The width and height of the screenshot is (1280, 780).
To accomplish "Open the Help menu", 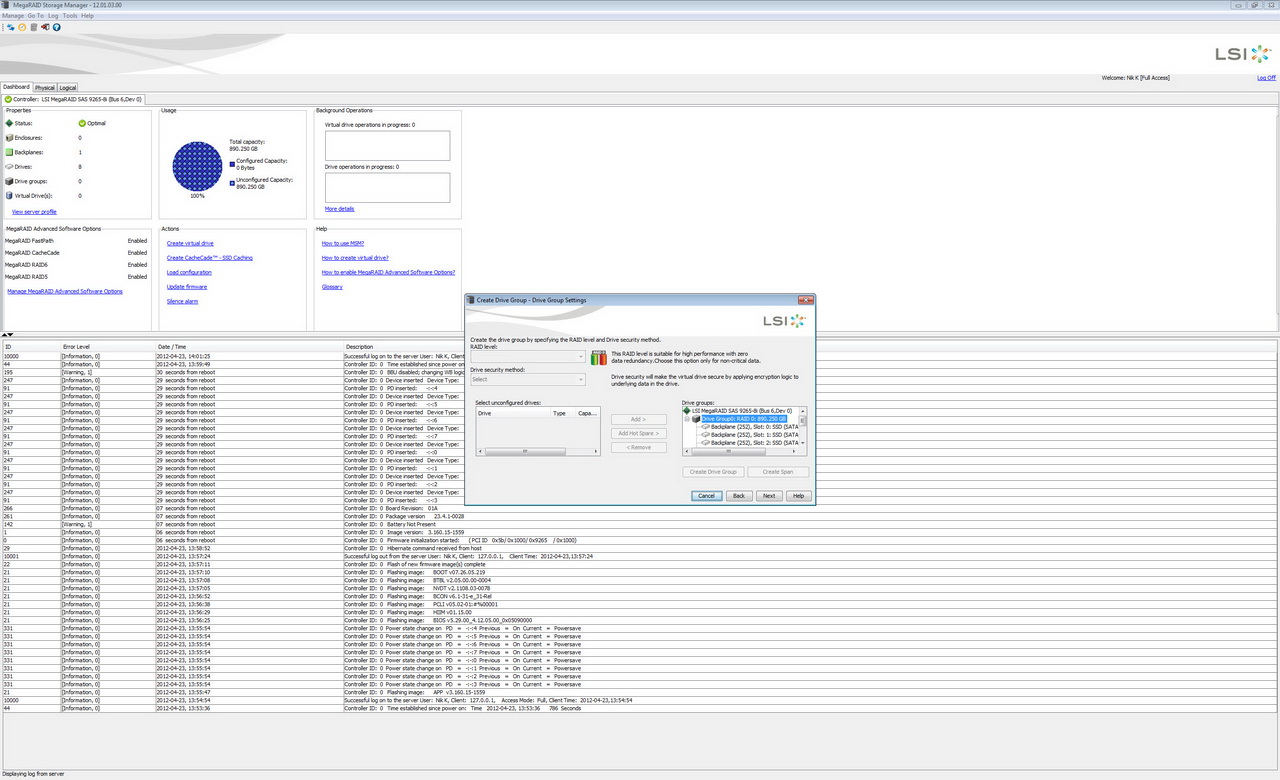I will tap(88, 16).
